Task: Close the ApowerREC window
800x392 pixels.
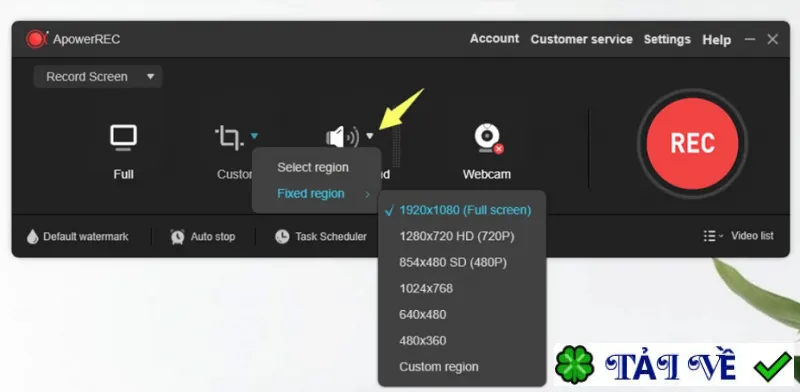Action: pos(772,39)
